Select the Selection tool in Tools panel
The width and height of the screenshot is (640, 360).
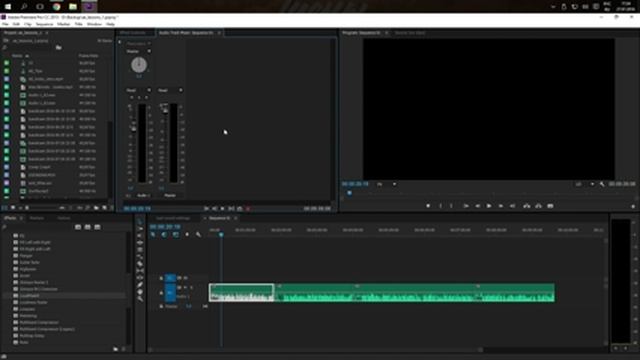140,222
